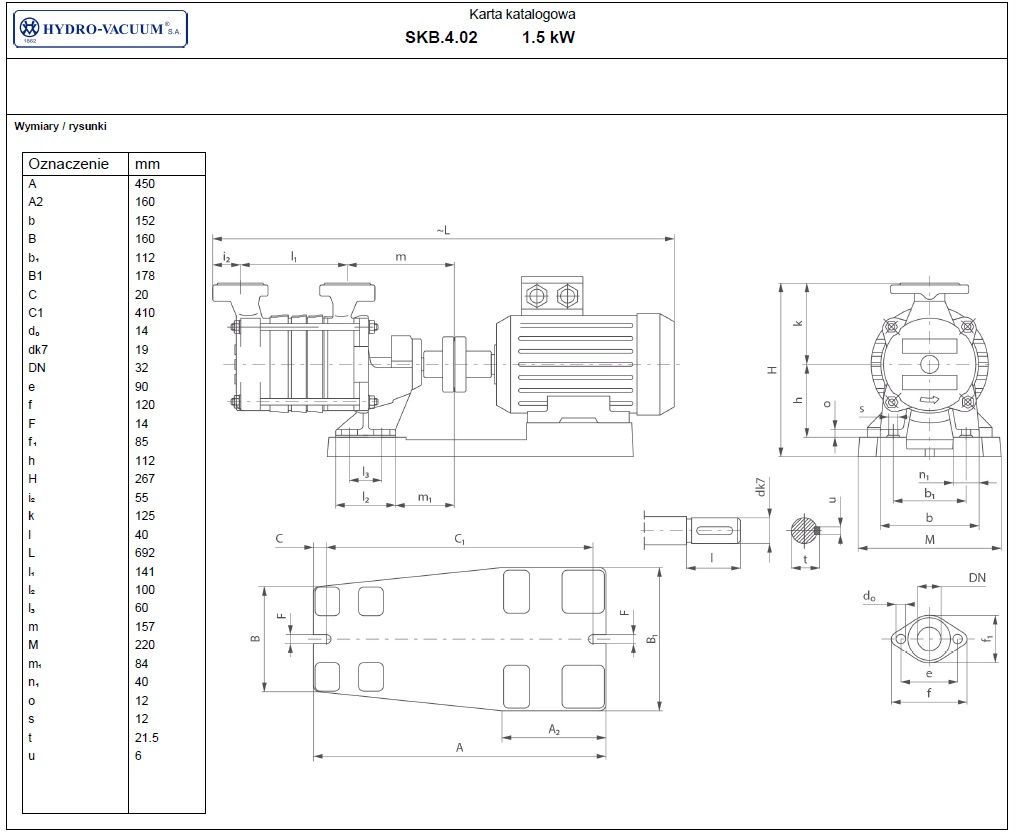Click the "Oznaczenie" column header
This screenshot has width=1016, height=832.
(68, 164)
